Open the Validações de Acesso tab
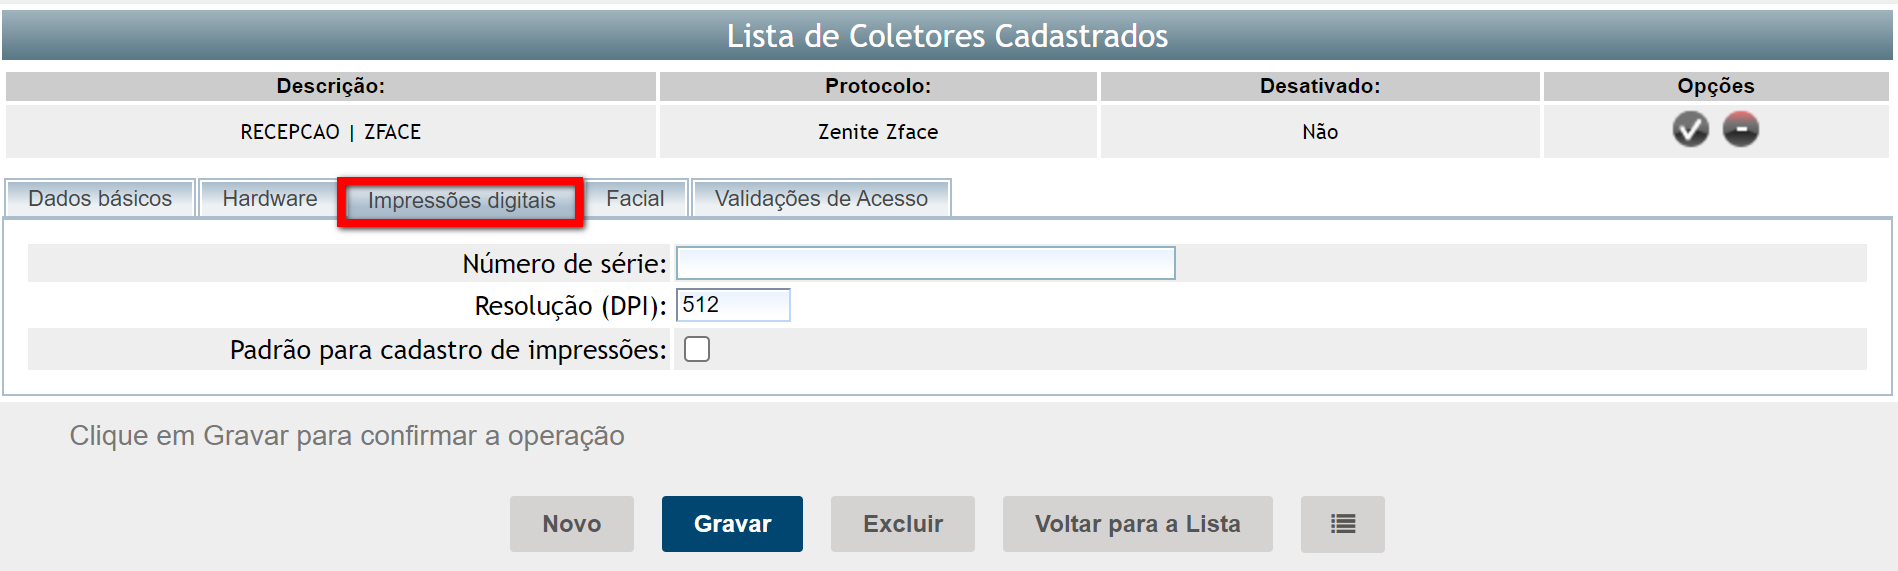 [821, 199]
